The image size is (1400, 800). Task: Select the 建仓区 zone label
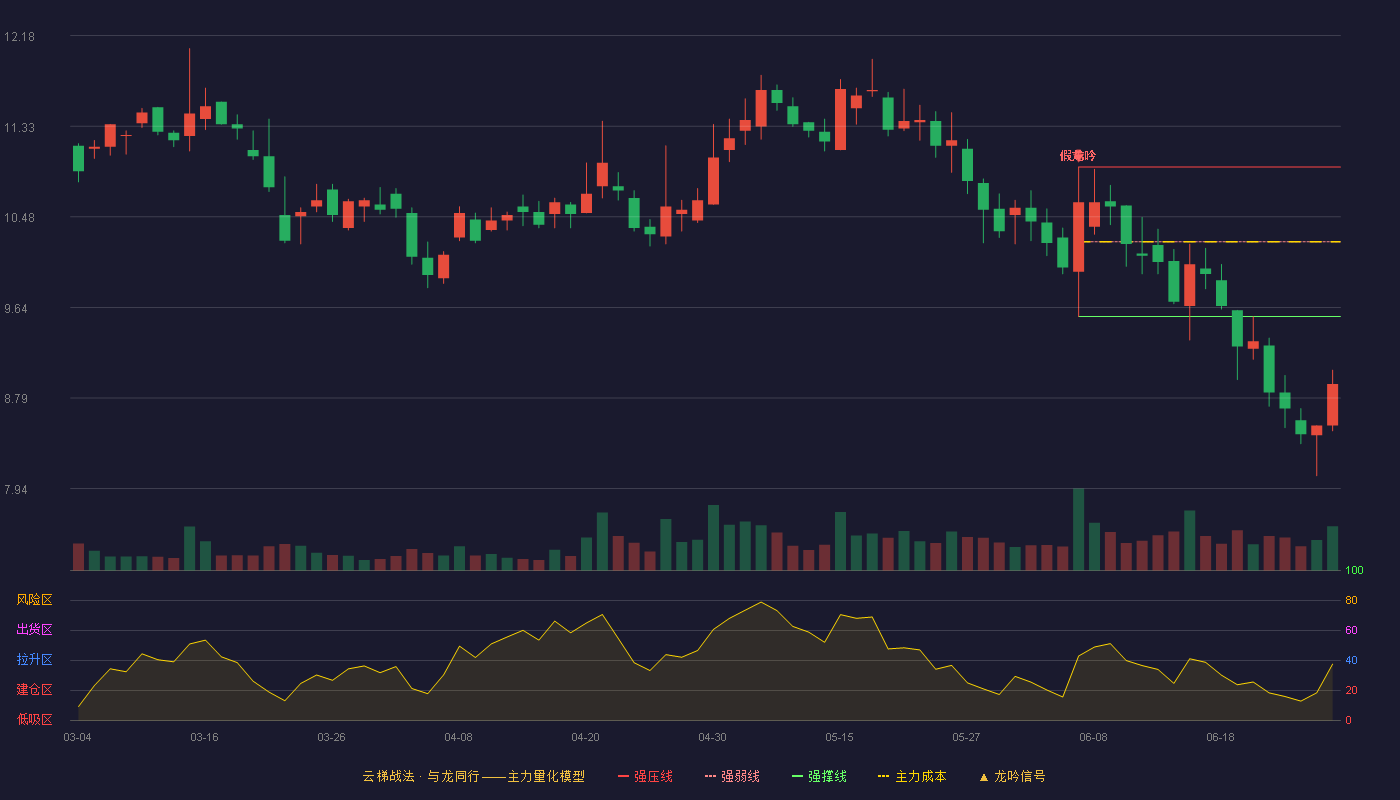click(x=34, y=690)
